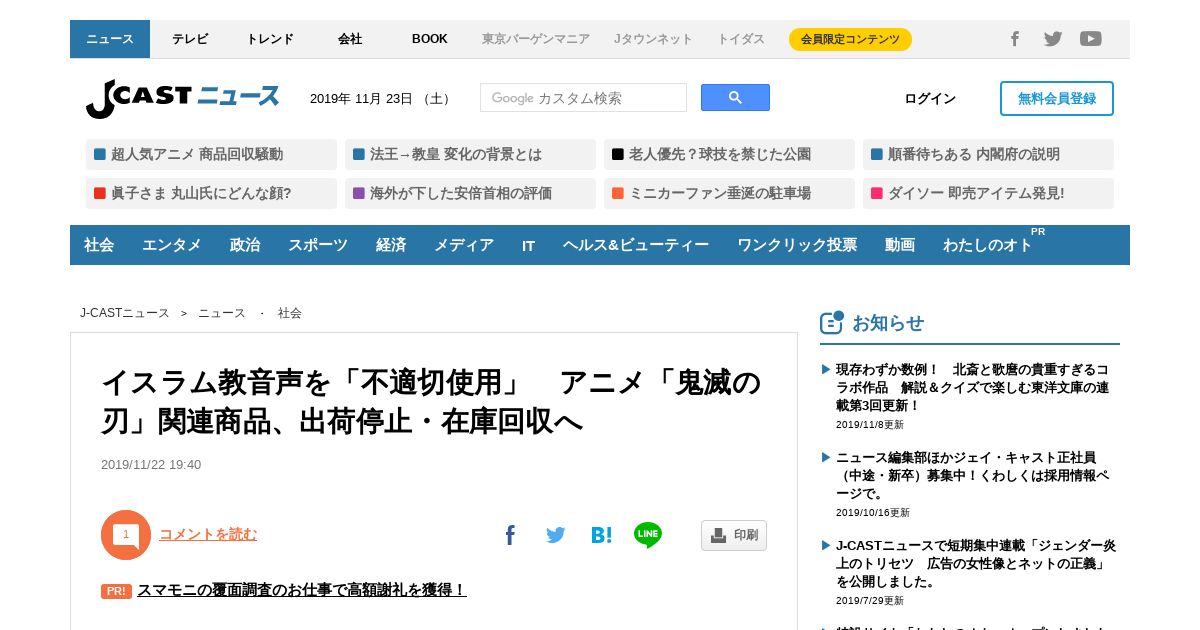Screen dimensions: 1200x630
Task: Click the 会員限定コンテンツ yellow button
Action: point(850,39)
